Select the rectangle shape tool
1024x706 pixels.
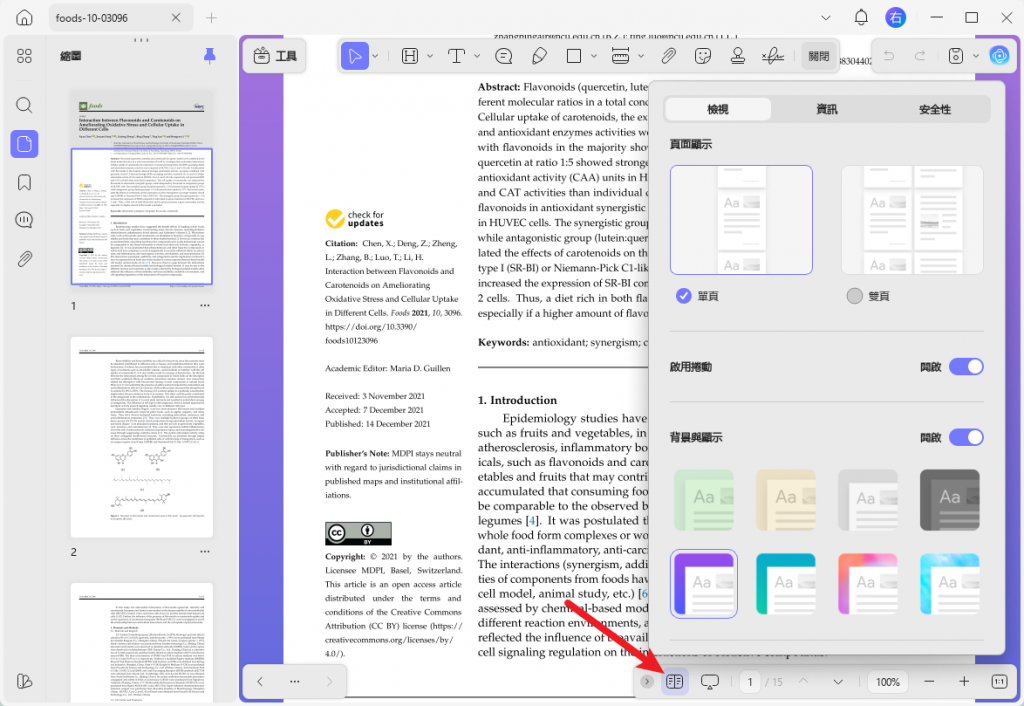pyautogui.click(x=574, y=56)
